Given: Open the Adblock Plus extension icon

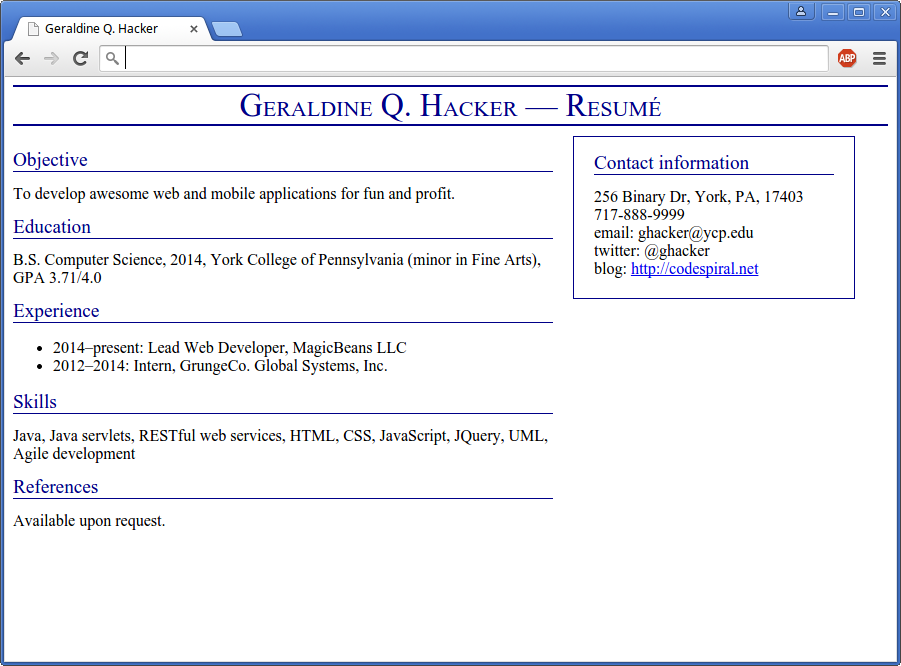Looking at the screenshot, I should tap(847, 59).
